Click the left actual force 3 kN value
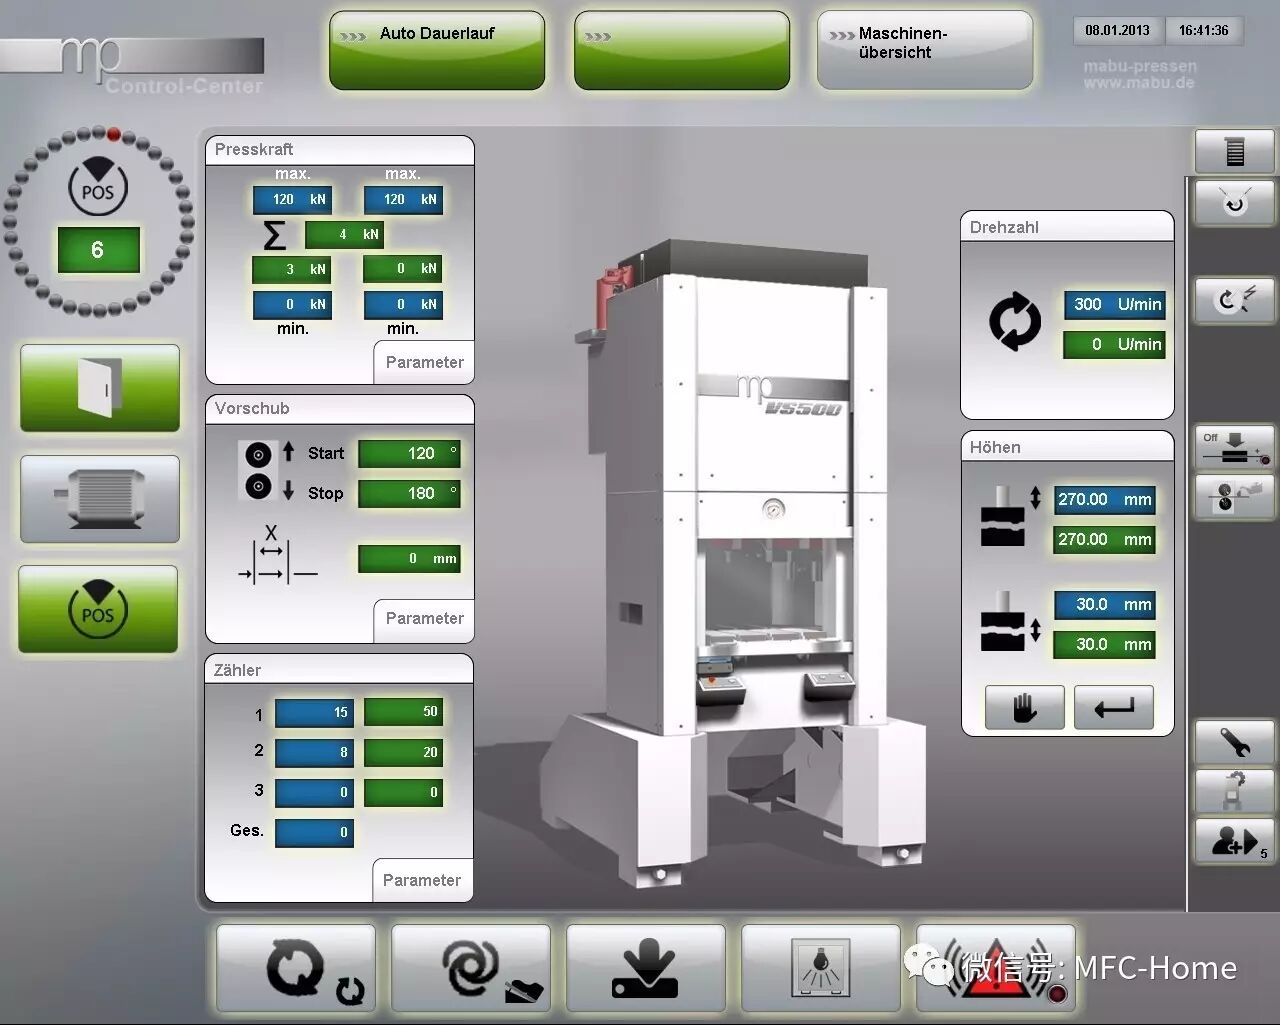Screen dimensions: 1280x1025 [x=291, y=269]
